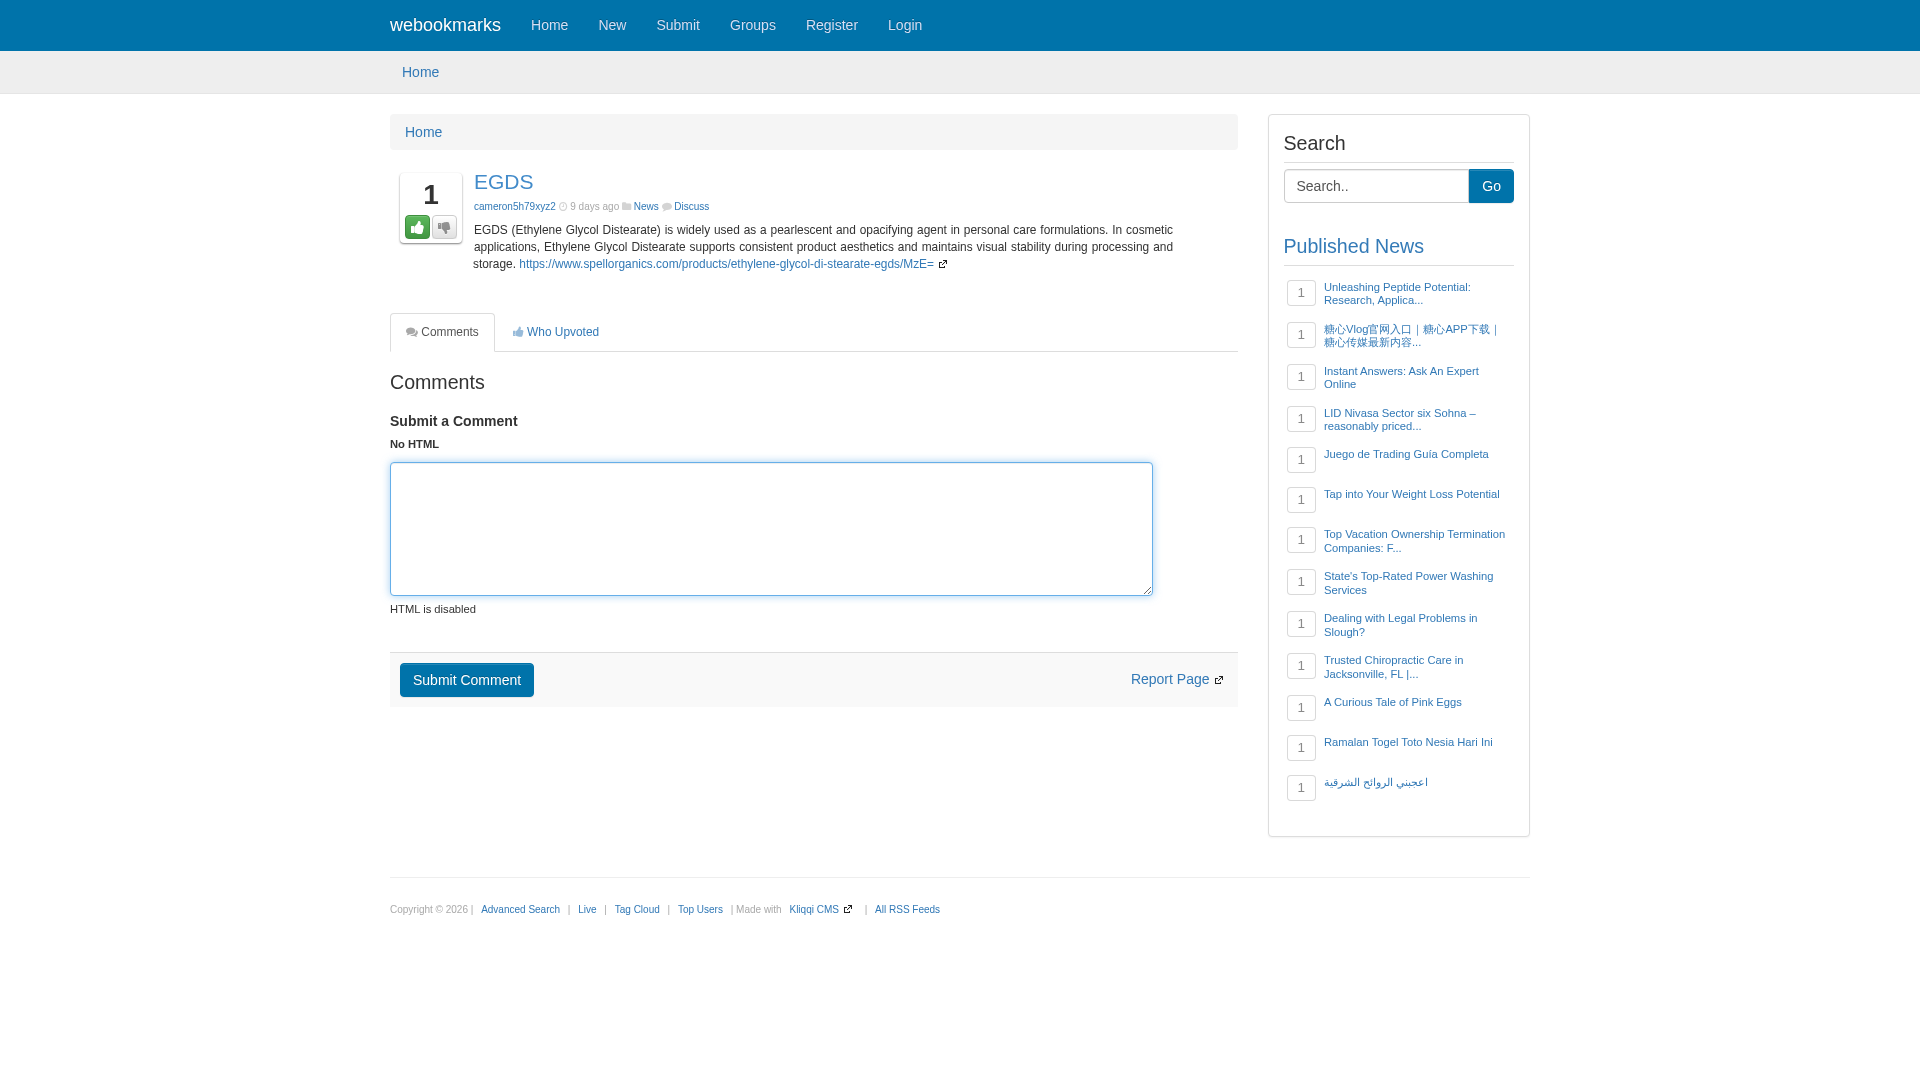Click comment bubble icon on Comments tab

(x=412, y=331)
